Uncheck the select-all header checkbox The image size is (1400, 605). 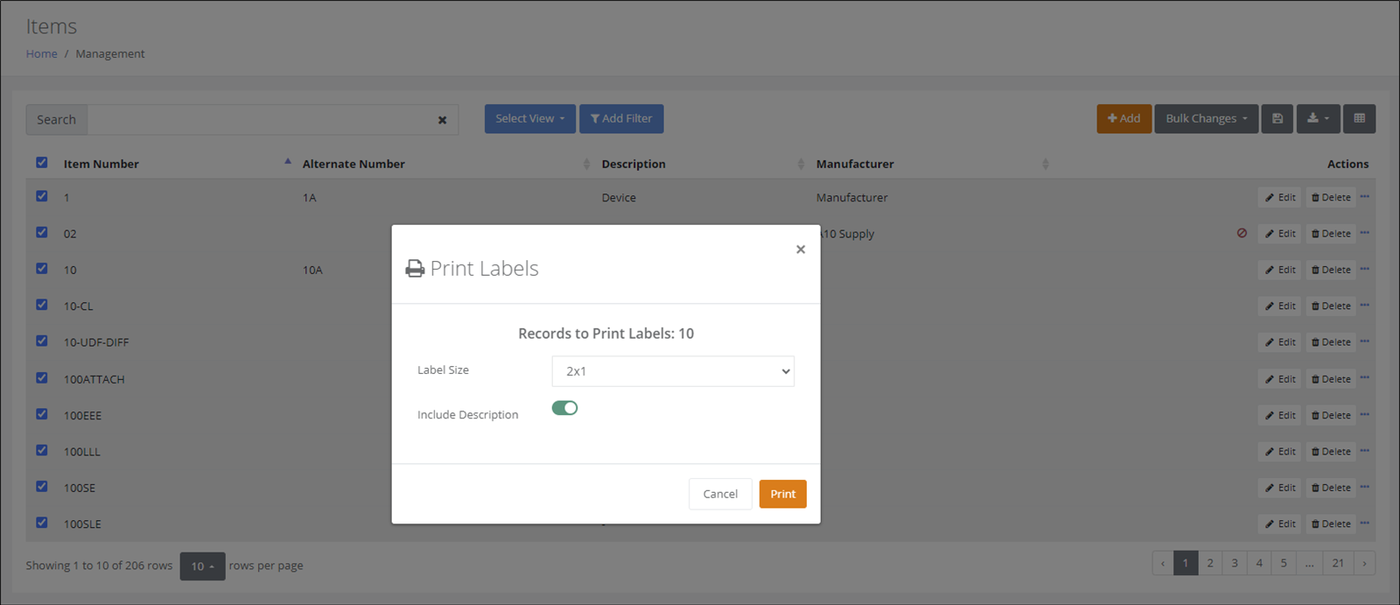point(41,162)
